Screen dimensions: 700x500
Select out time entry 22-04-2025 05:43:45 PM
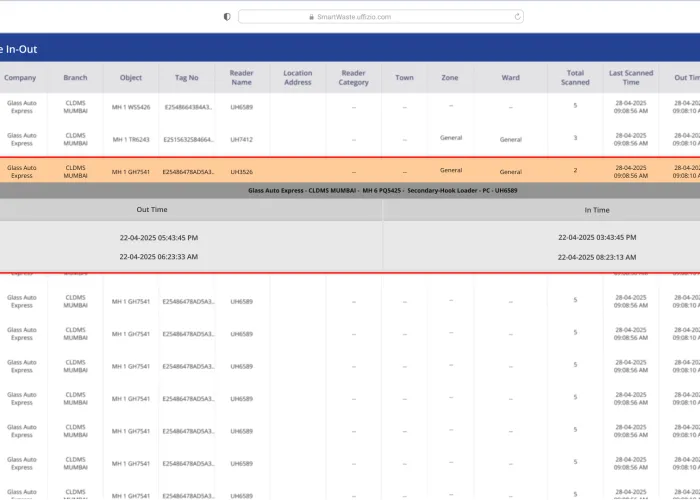tap(158, 238)
